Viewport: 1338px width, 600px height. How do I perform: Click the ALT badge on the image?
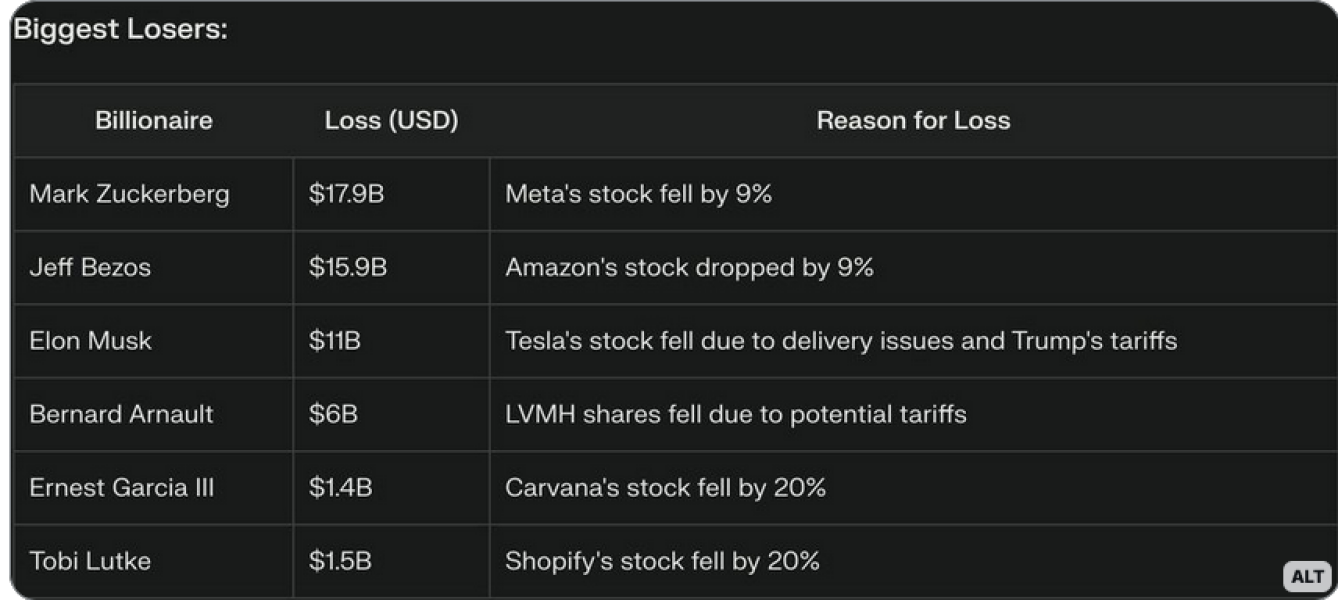pyautogui.click(x=1307, y=576)
